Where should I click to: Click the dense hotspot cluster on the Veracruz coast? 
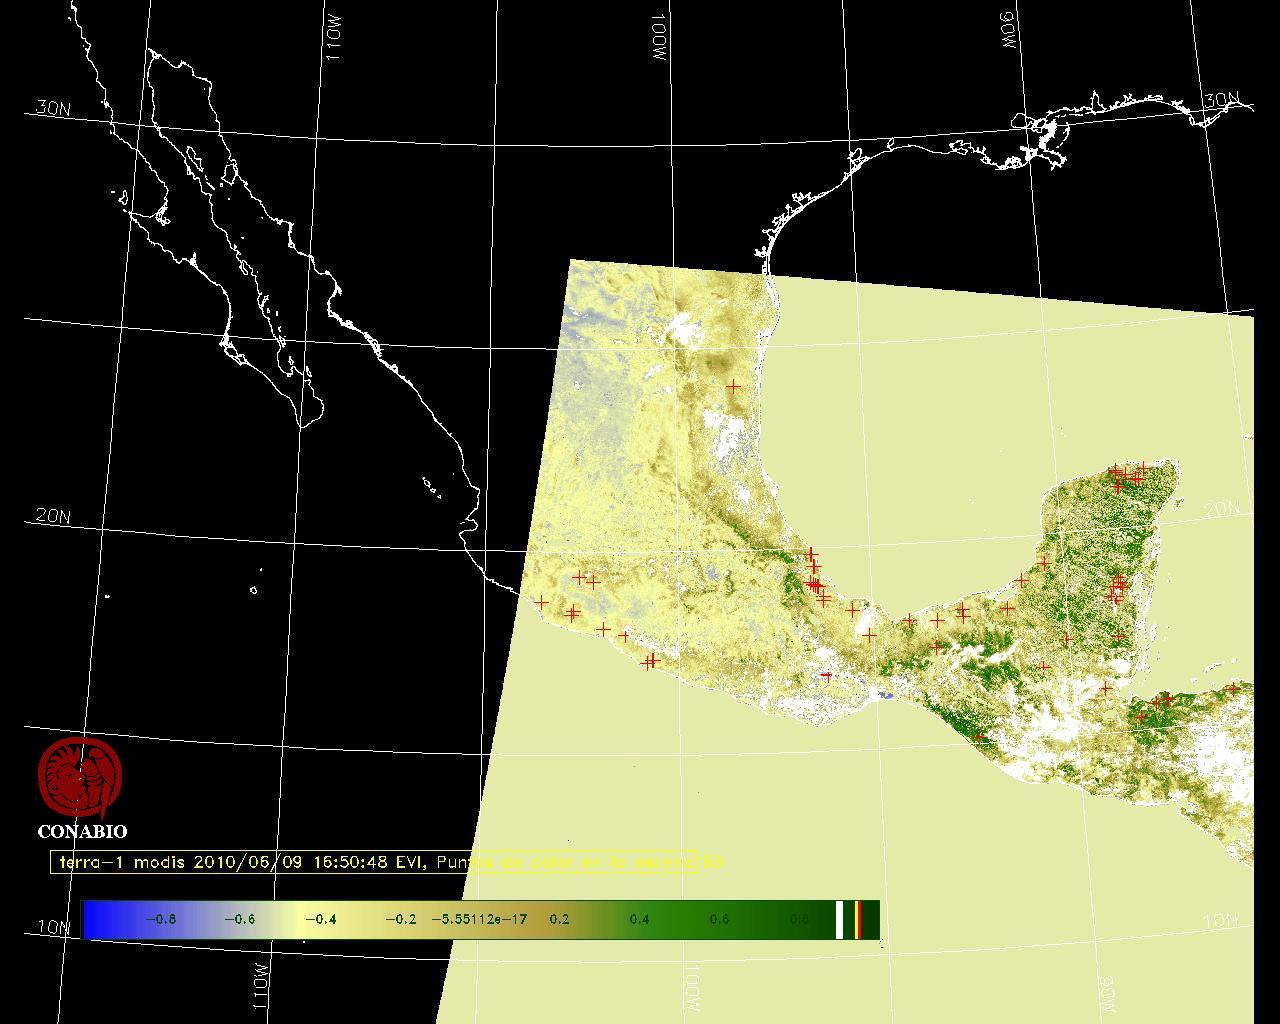point(814,583)
